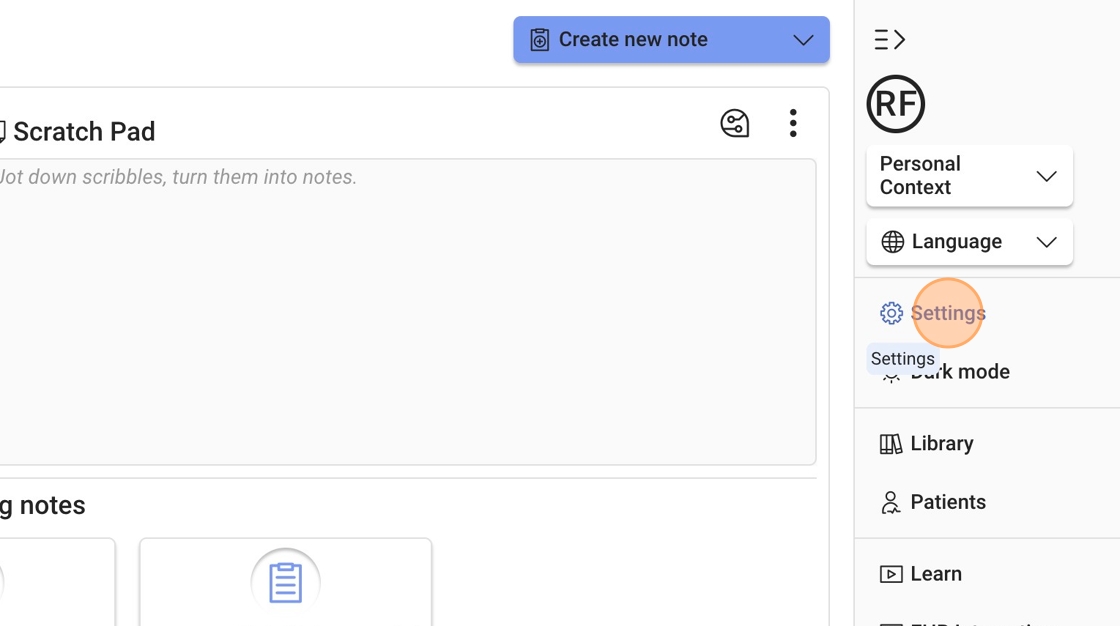Click the Create new note button

(632, 40)
